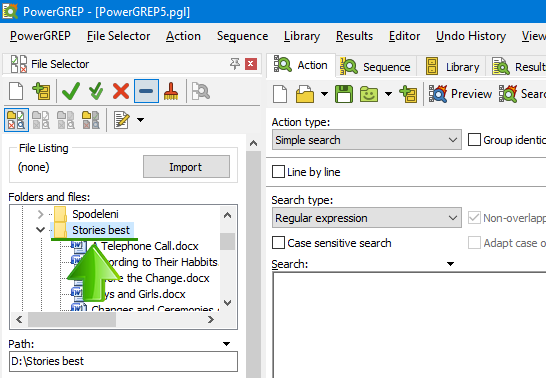Clear selection marks with the brush icon
This screenshot has width=546, height=378.
click(171, 91)
